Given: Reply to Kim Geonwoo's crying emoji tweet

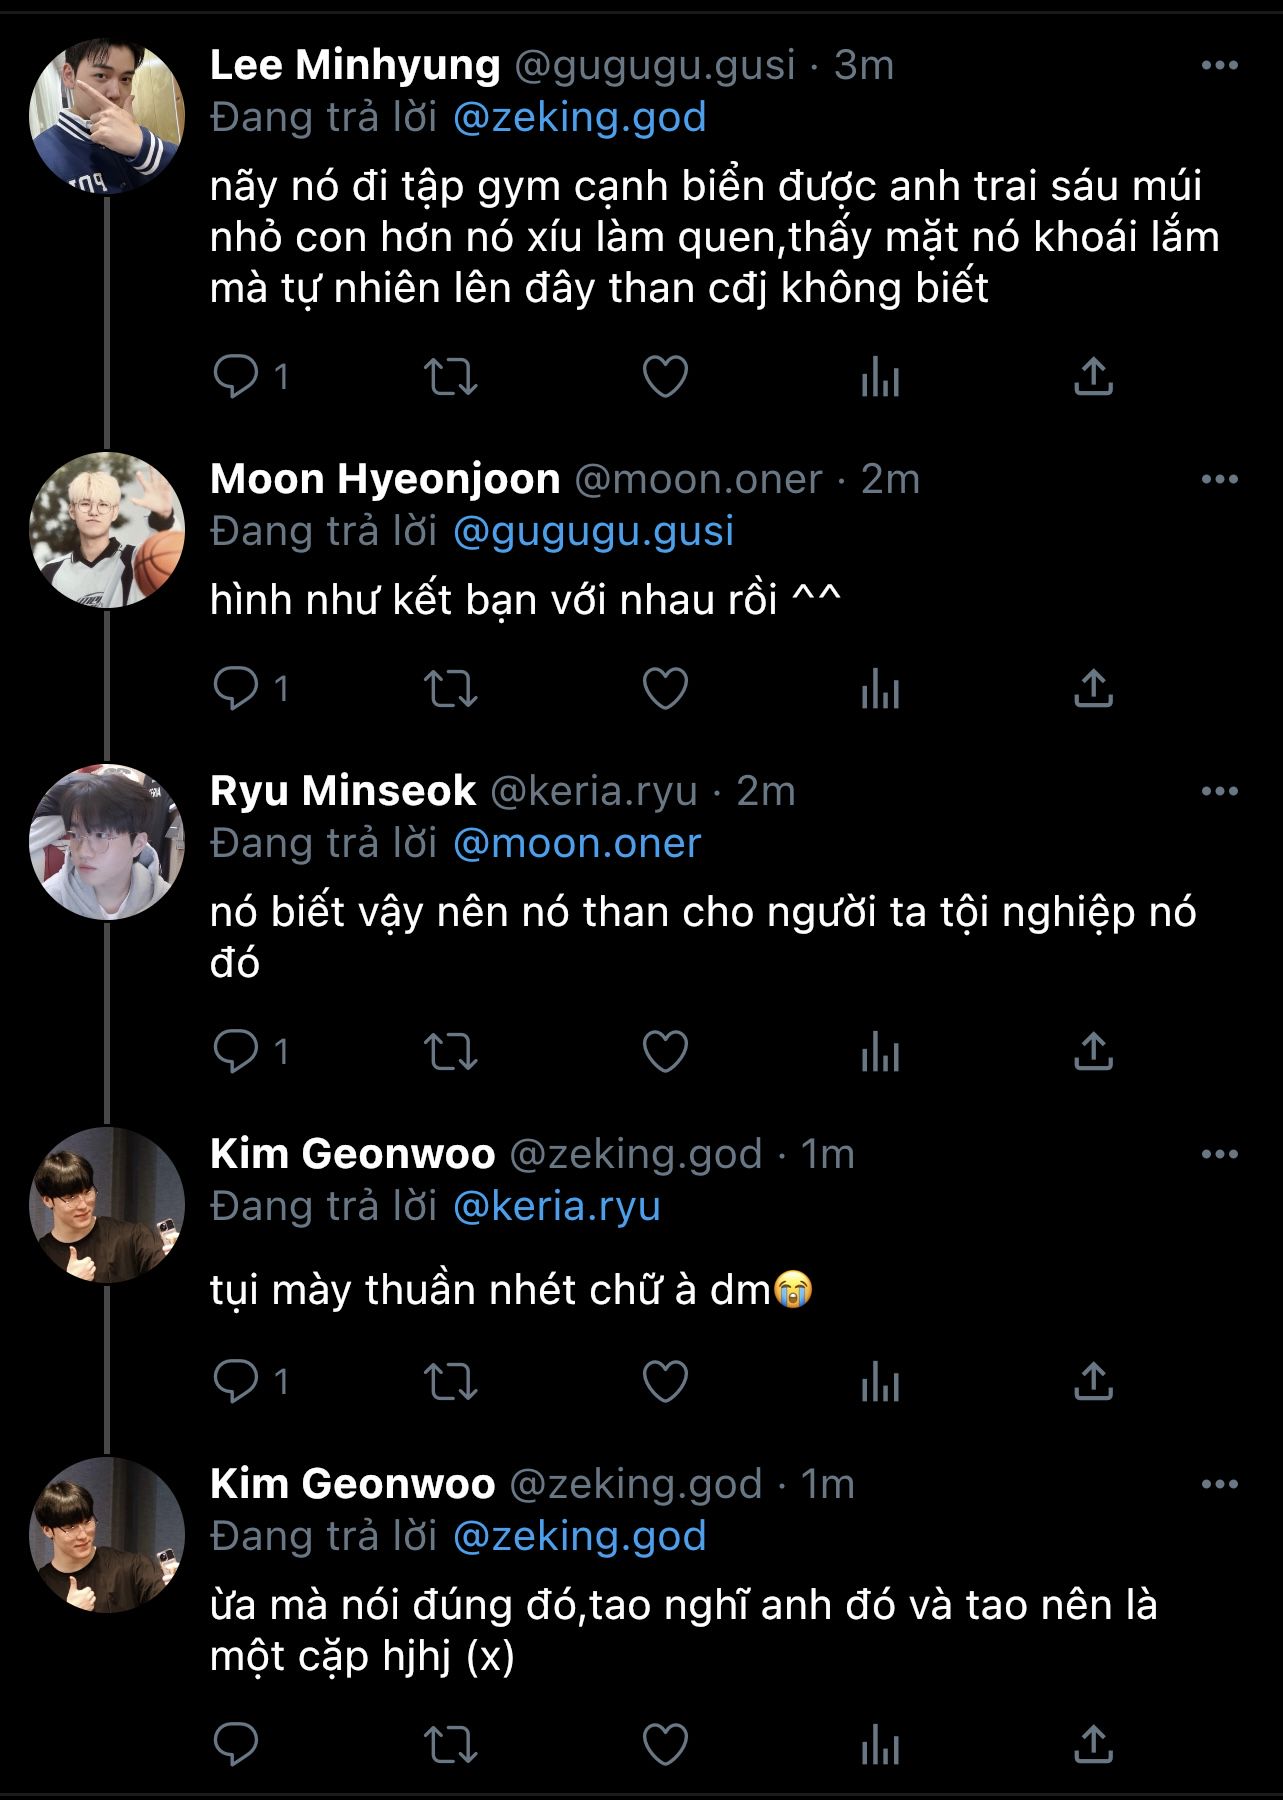Looking at the screenshot, I should tap(237, 1382).
